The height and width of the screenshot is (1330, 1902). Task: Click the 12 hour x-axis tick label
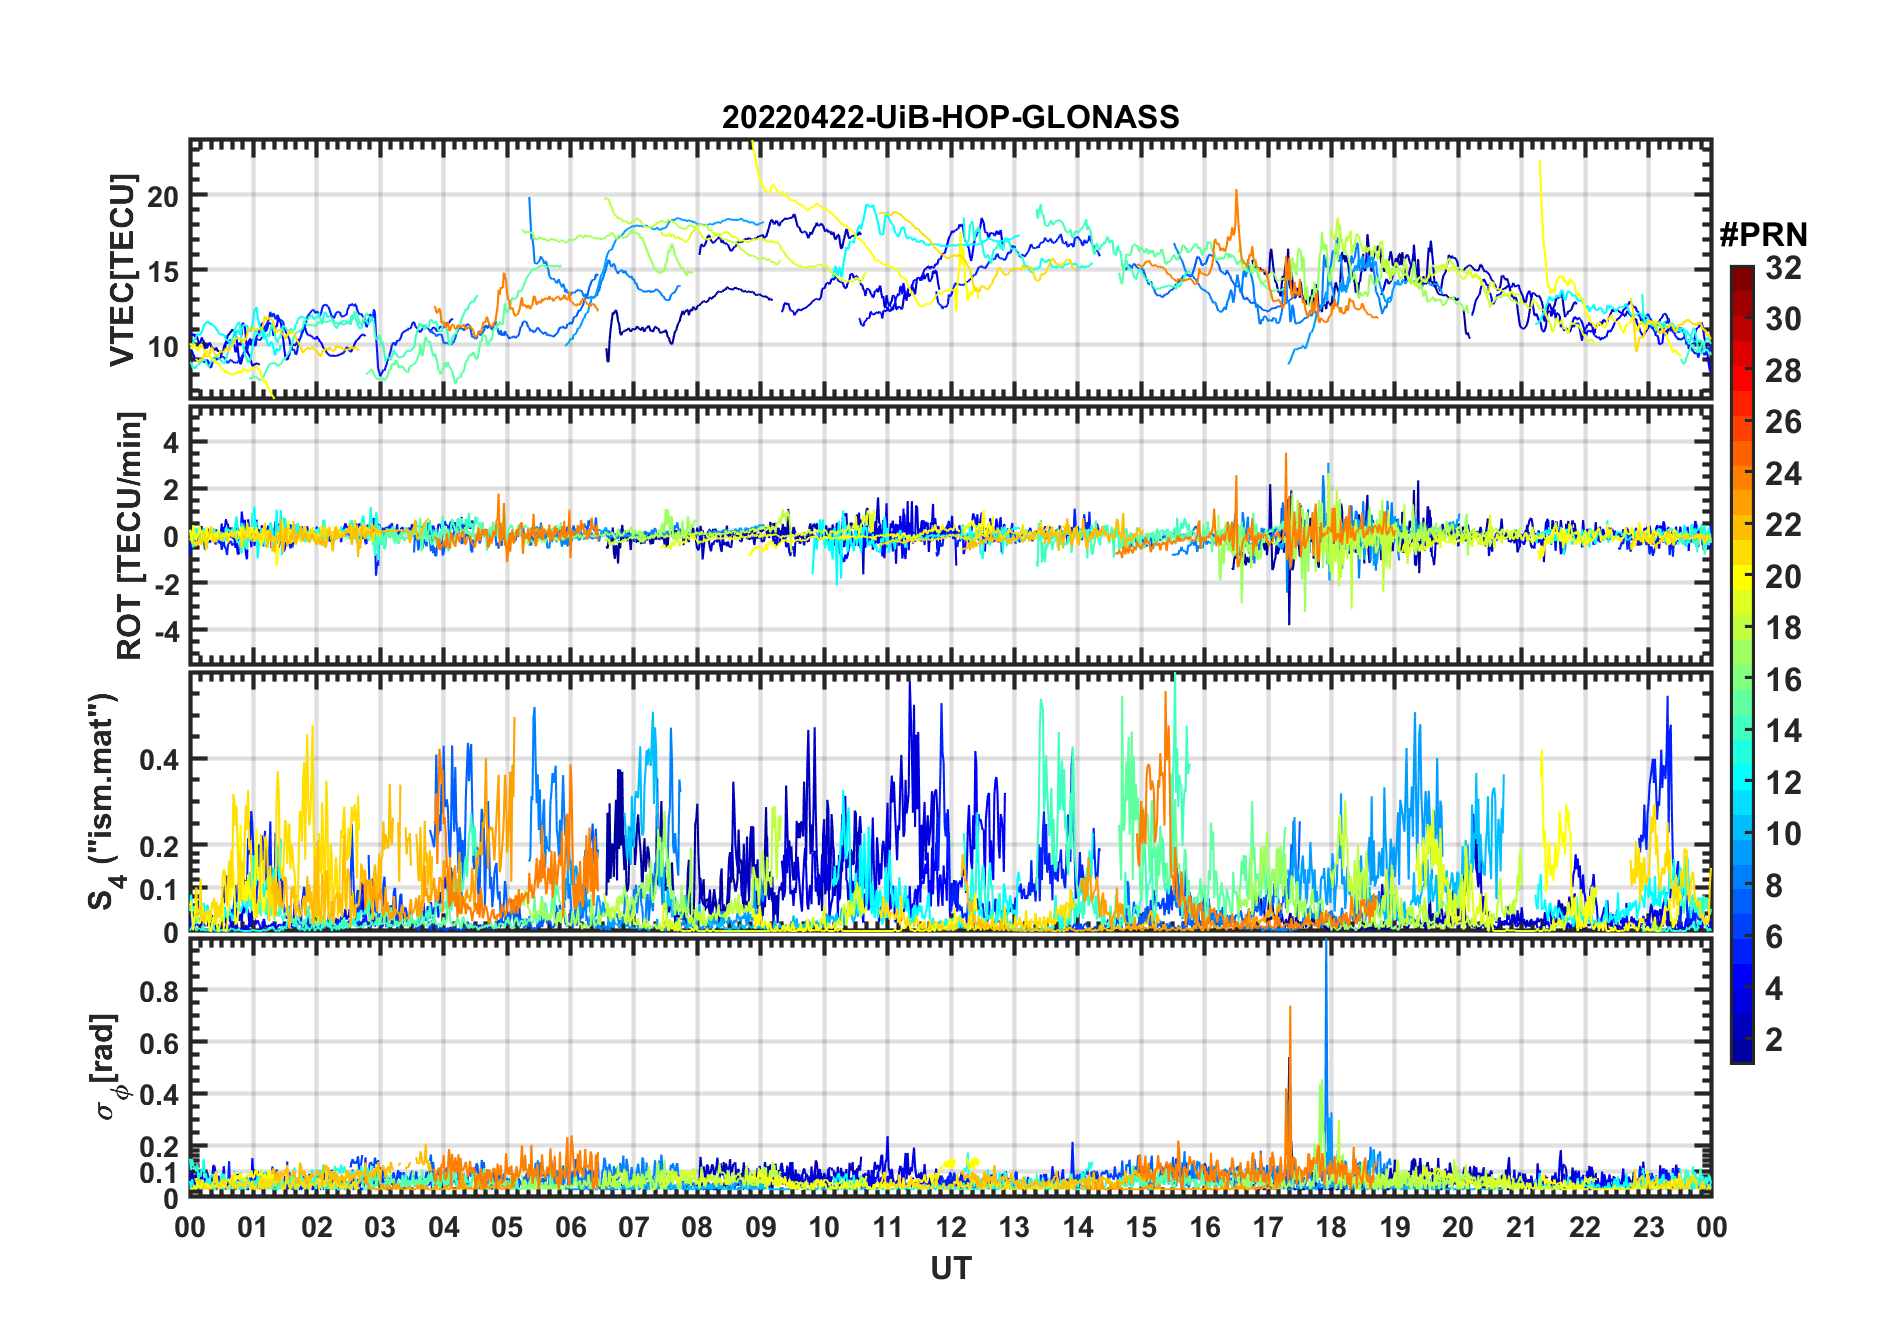coord(951,1227)
